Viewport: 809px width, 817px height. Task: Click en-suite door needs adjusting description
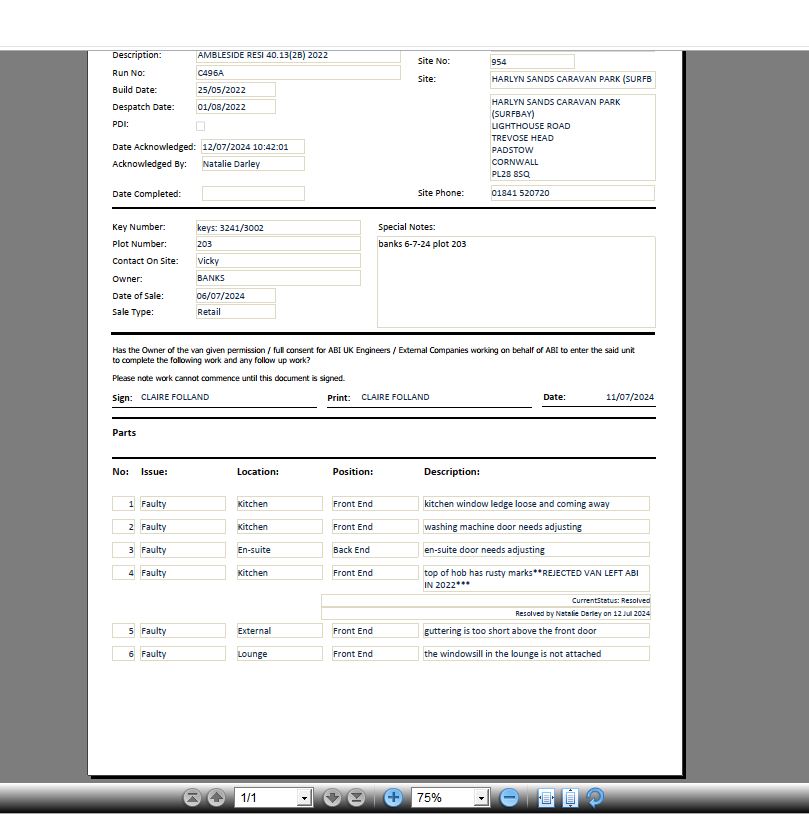click(x=536, y=550)
